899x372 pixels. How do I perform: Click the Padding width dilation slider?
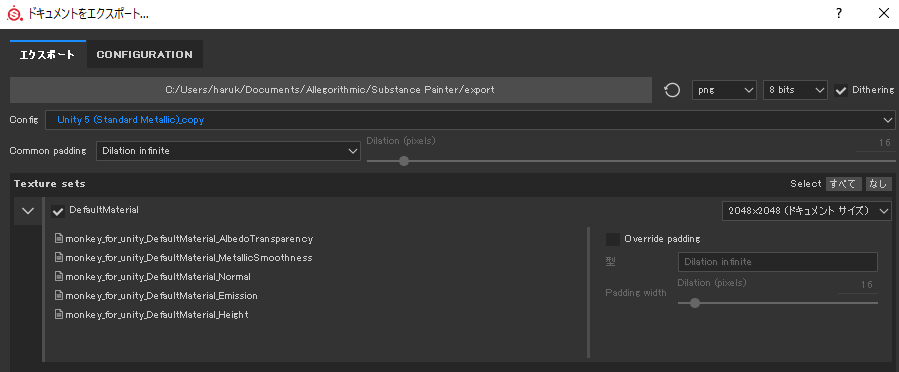[777, 303]
